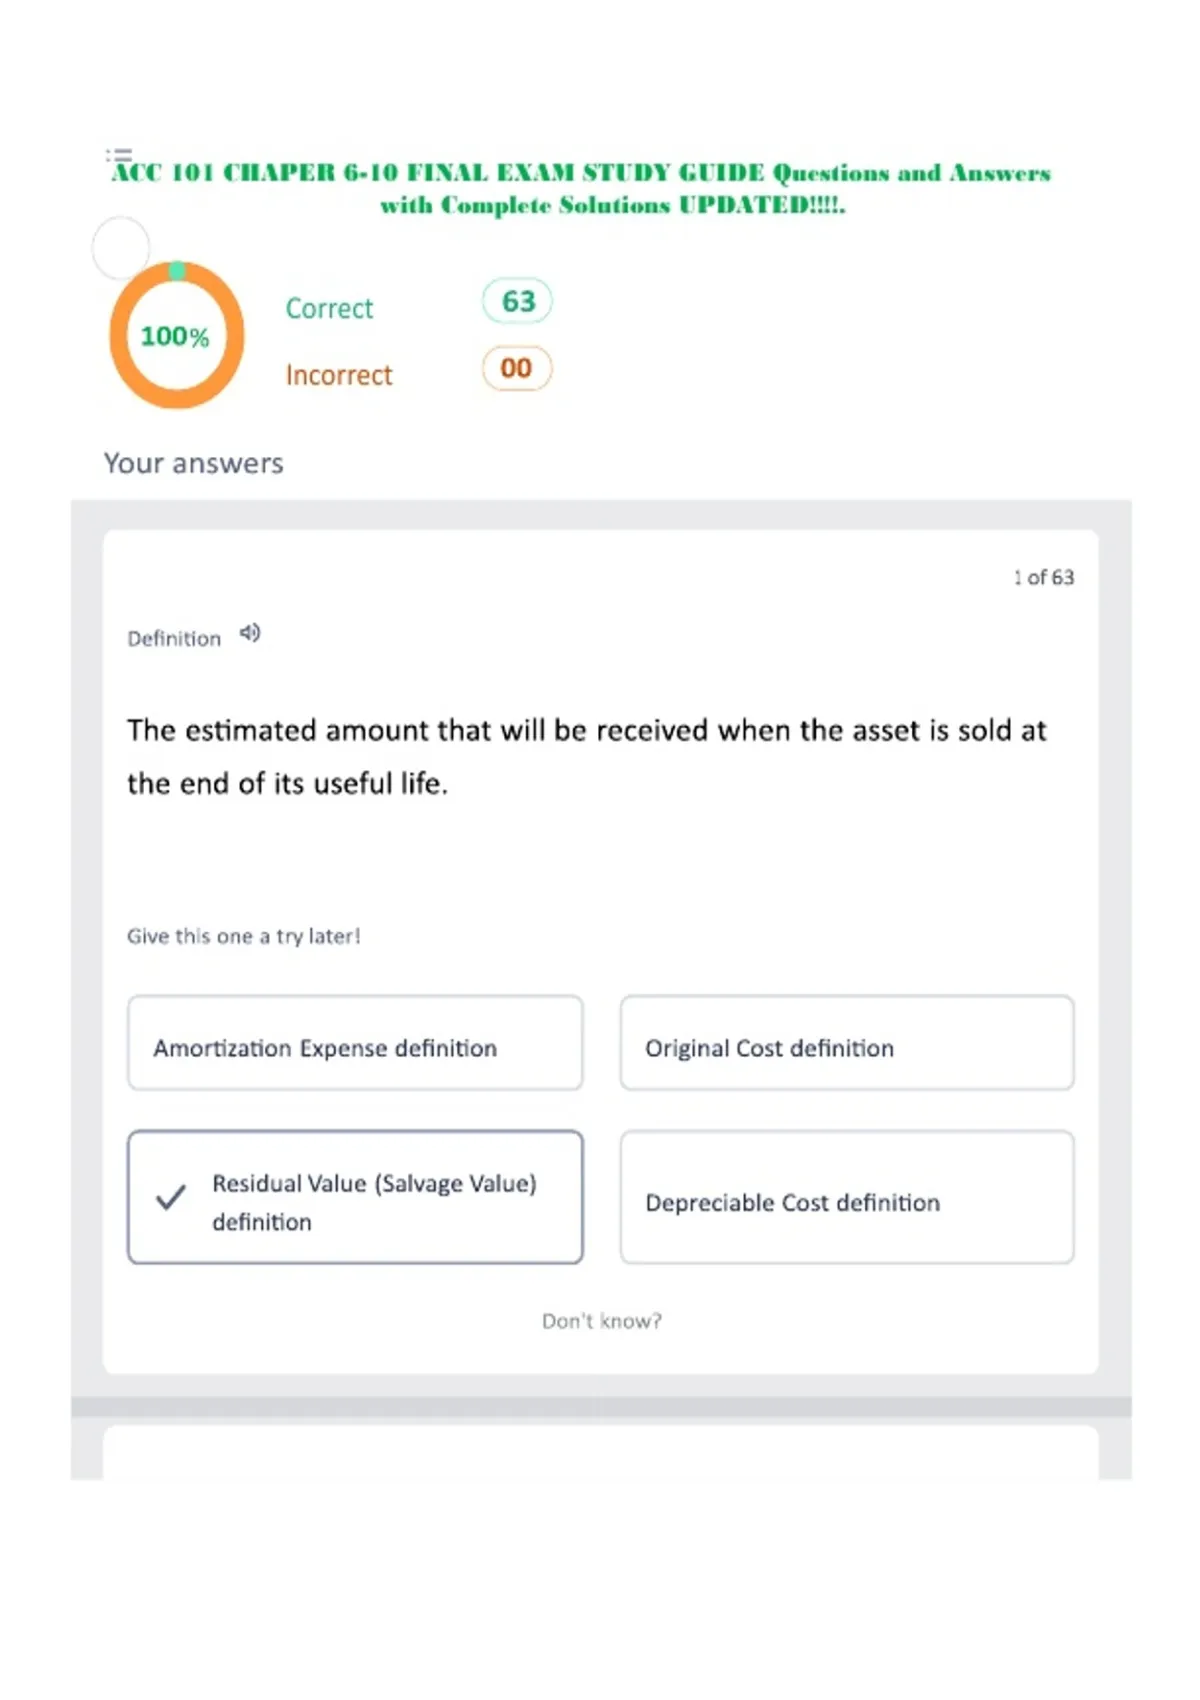Click the list menu icon near title
This screenshot has width=1200, height=1700.
(x=120, y=155)
